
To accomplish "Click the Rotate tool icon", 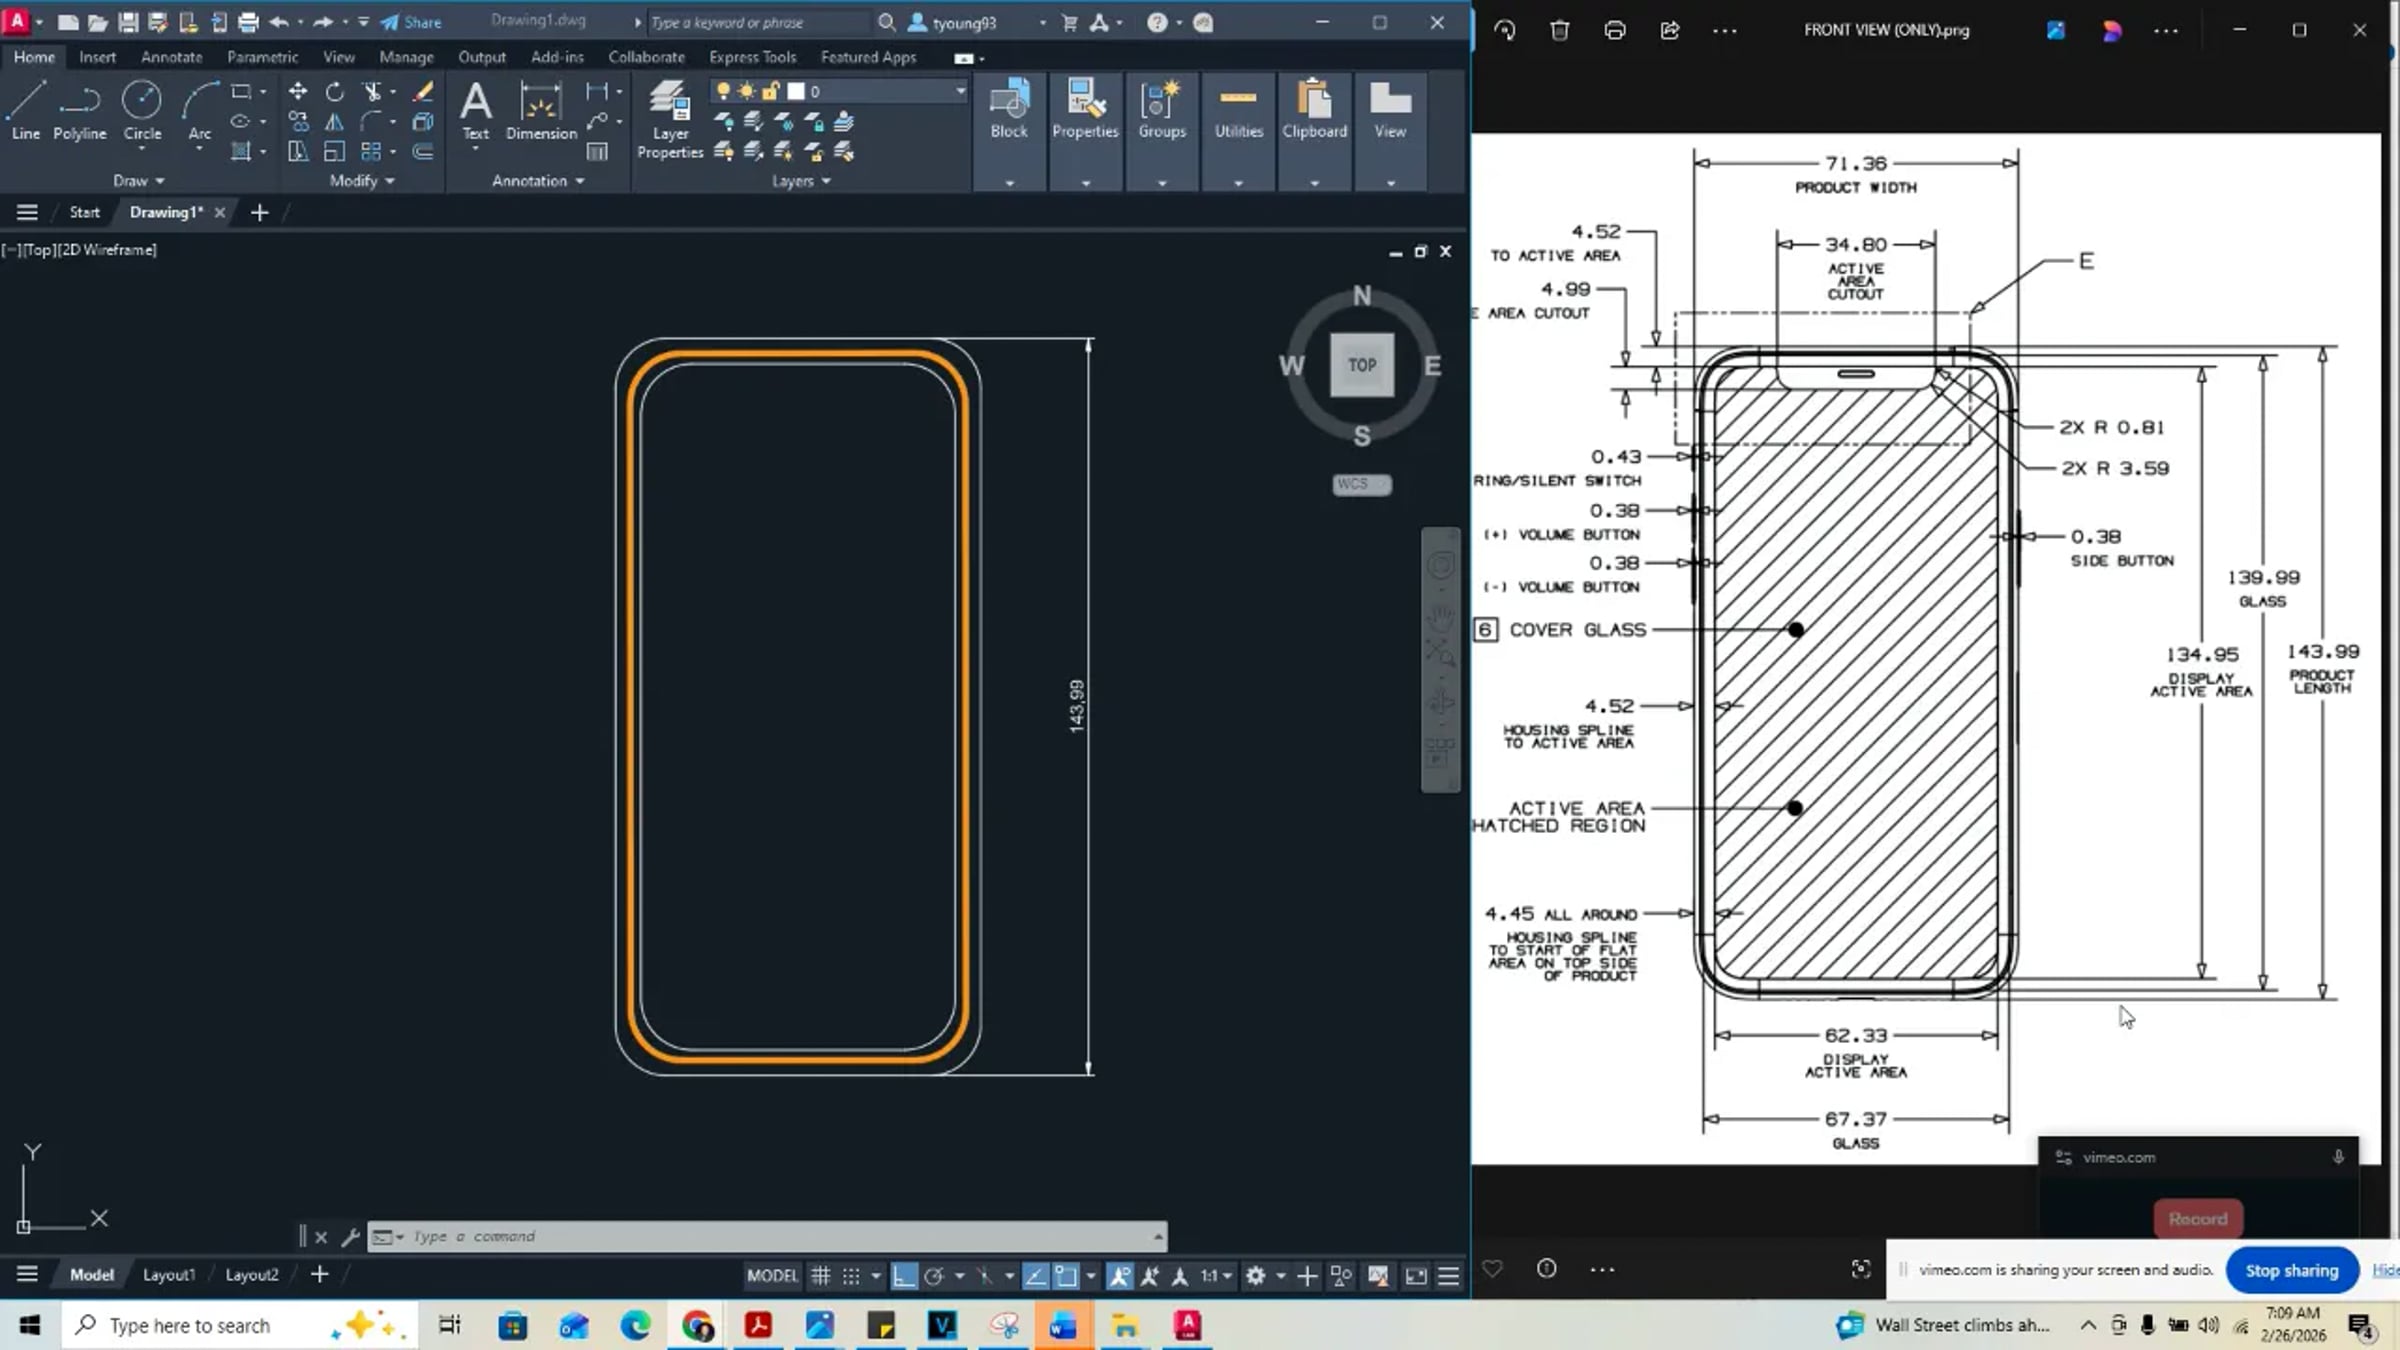I will coord(335,92).
